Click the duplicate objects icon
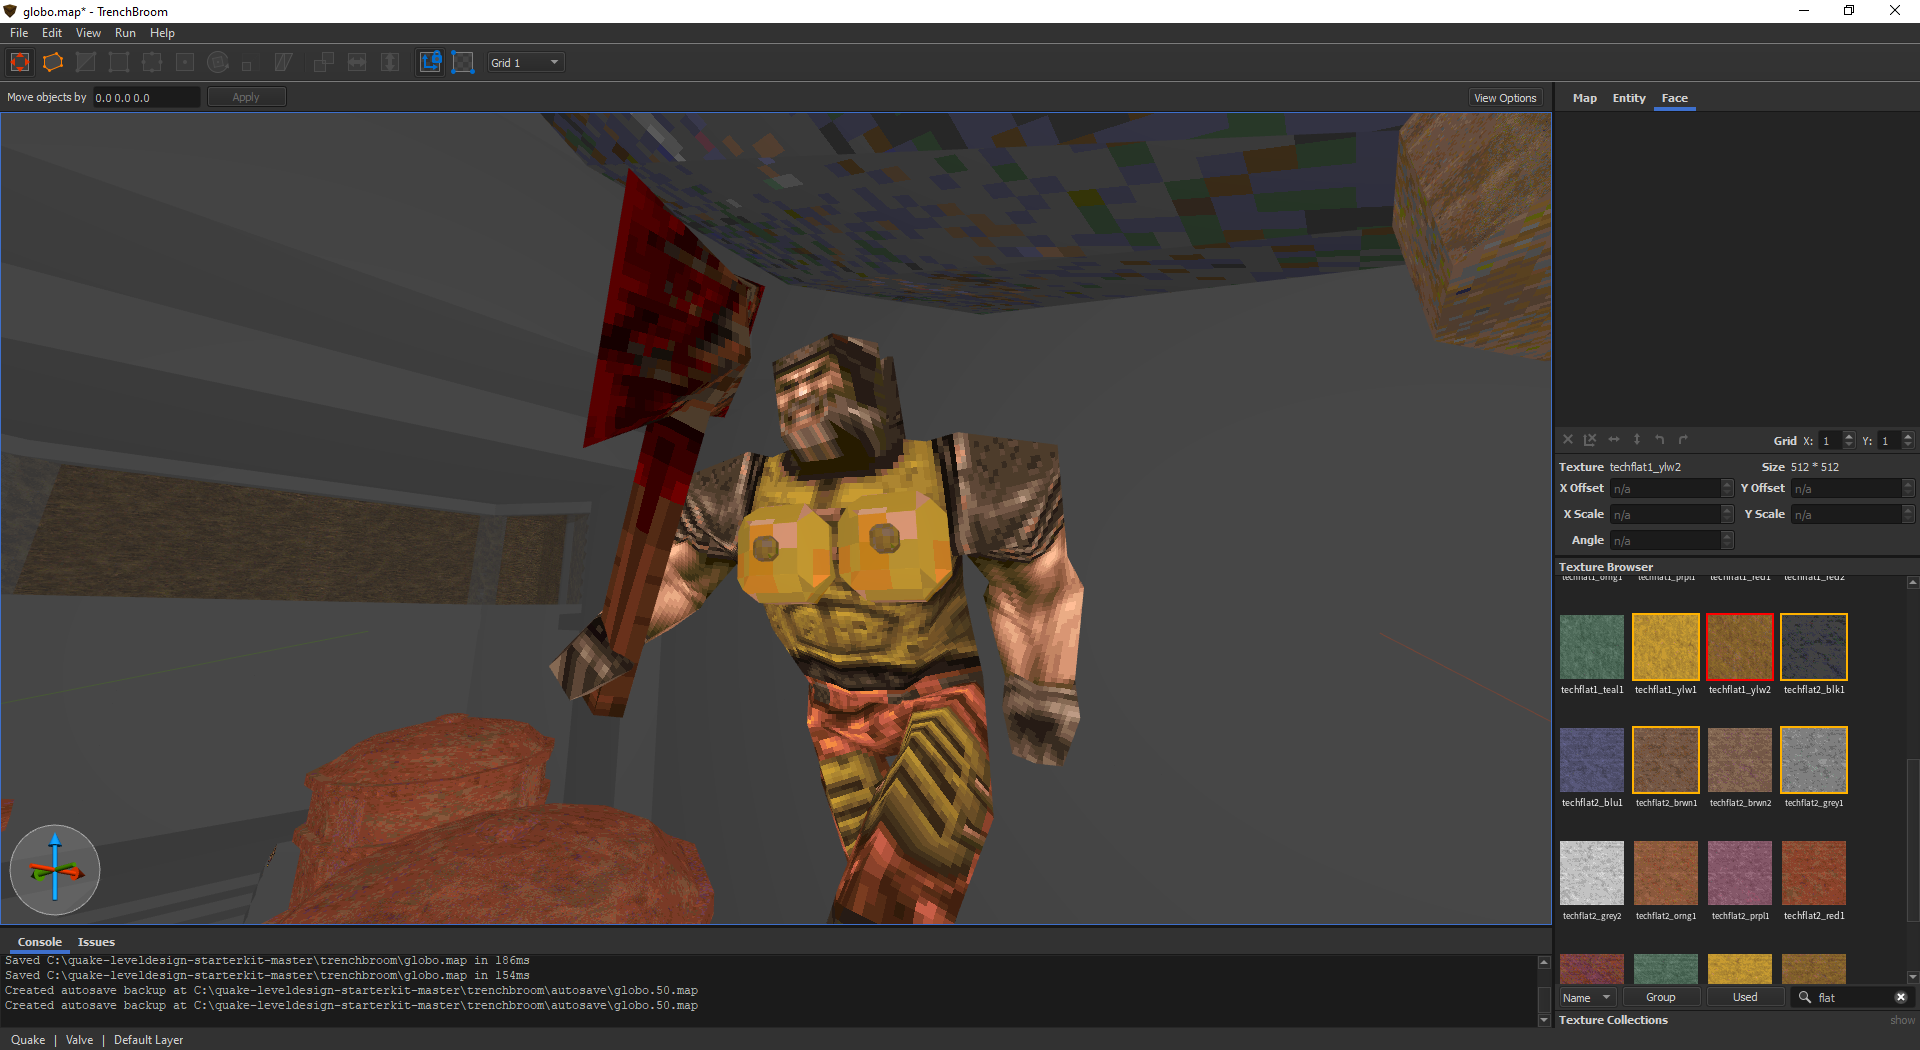The width and height of the screenshot is (1920, 1050). coord(324,62)
